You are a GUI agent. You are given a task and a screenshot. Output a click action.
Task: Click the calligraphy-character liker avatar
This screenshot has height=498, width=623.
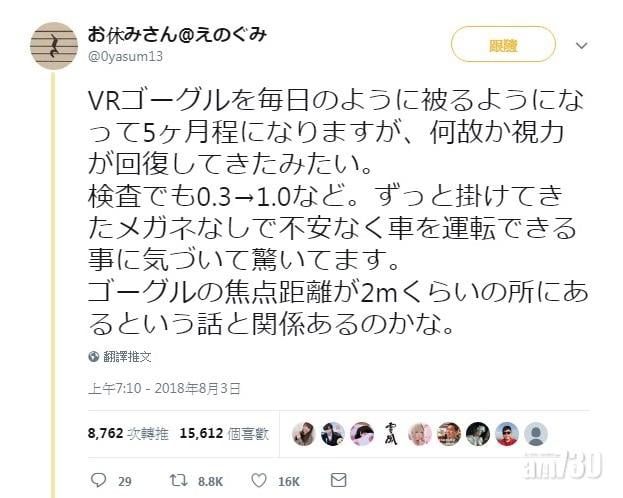391,434
